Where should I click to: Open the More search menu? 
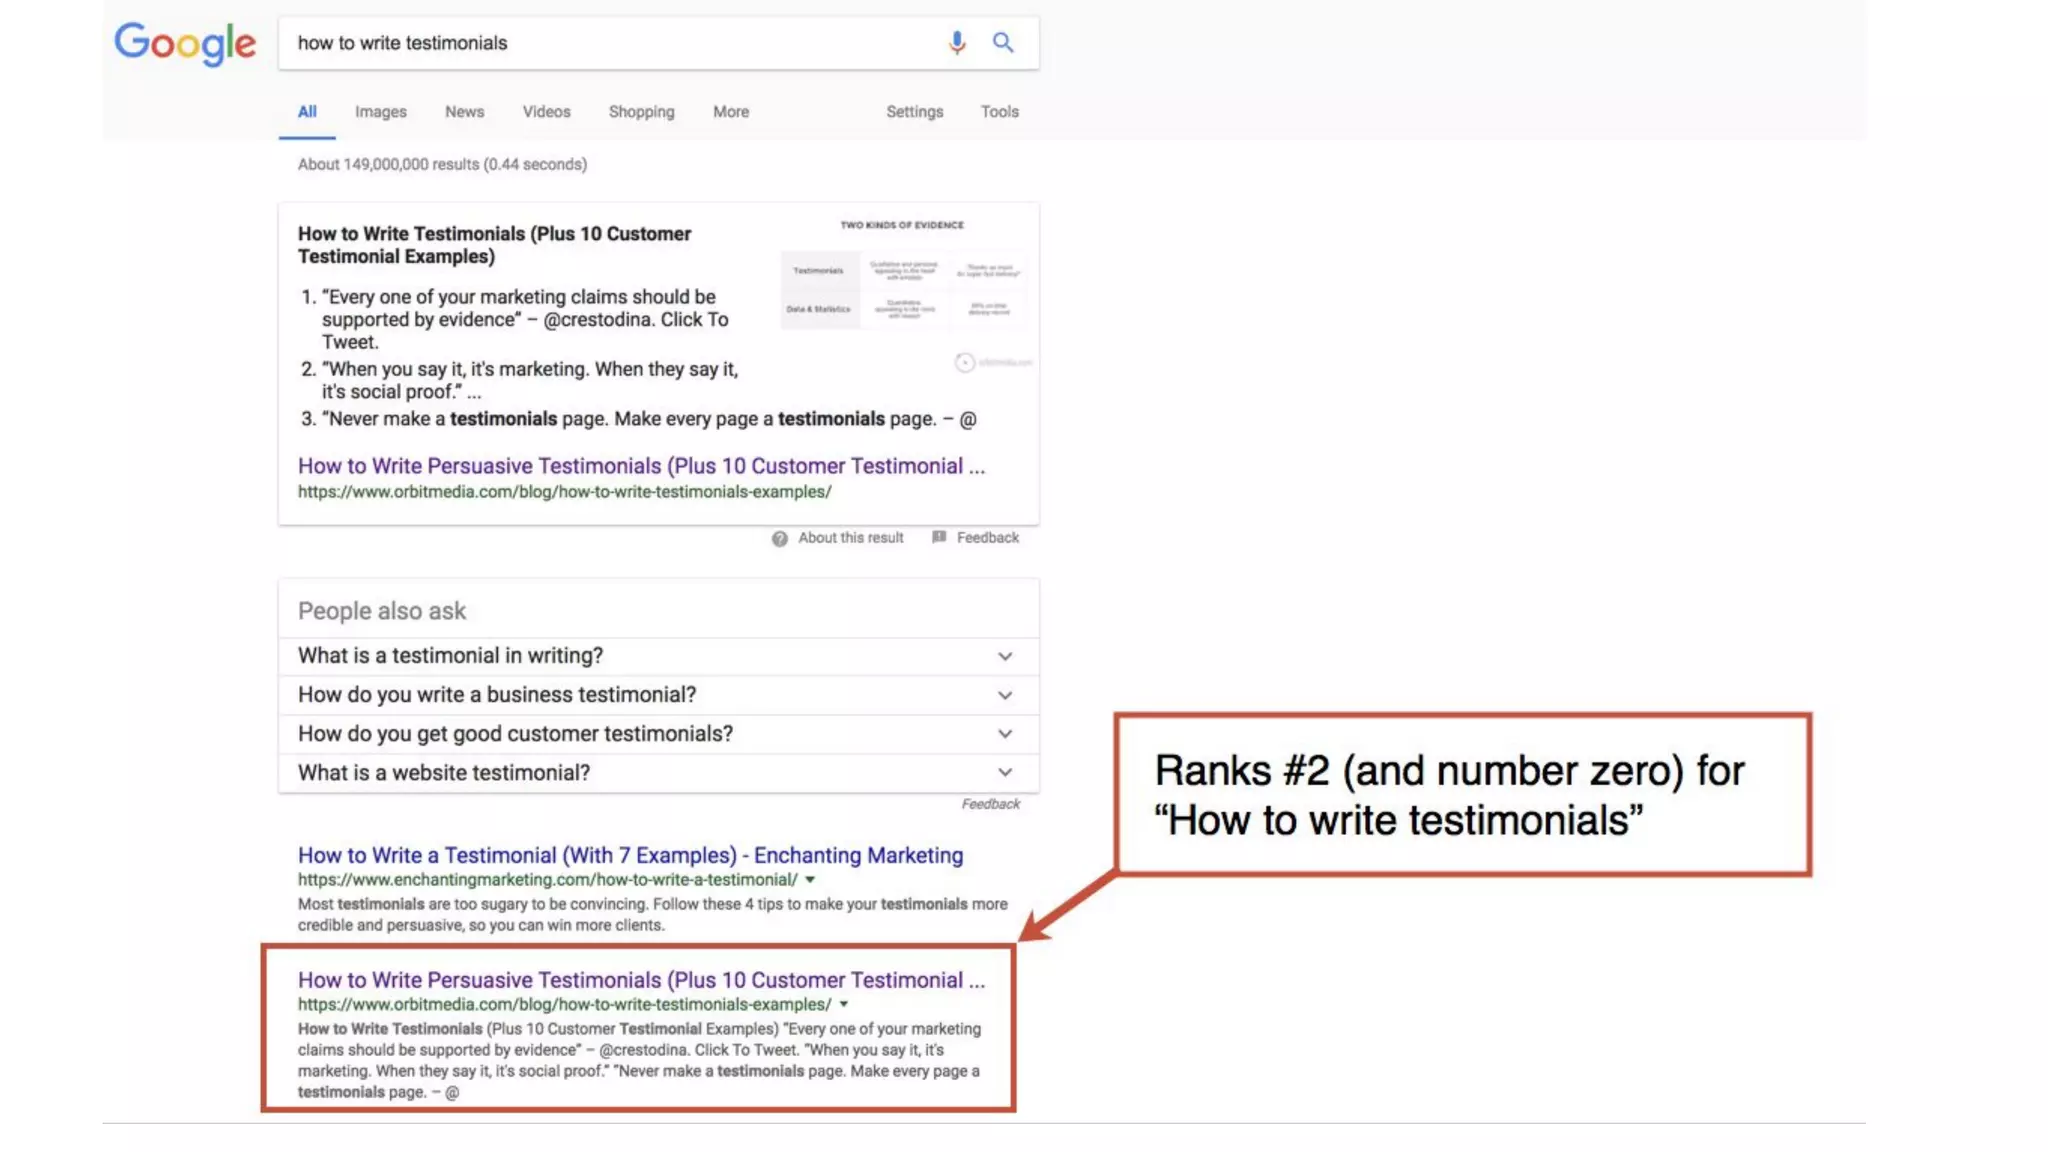pos(730,112)
